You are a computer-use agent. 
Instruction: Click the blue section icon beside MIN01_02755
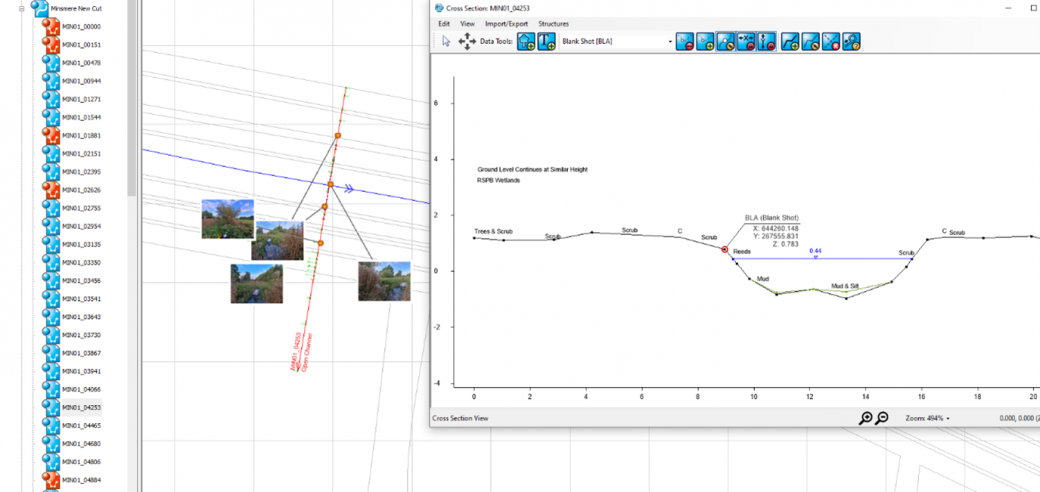tap(51, 208)
